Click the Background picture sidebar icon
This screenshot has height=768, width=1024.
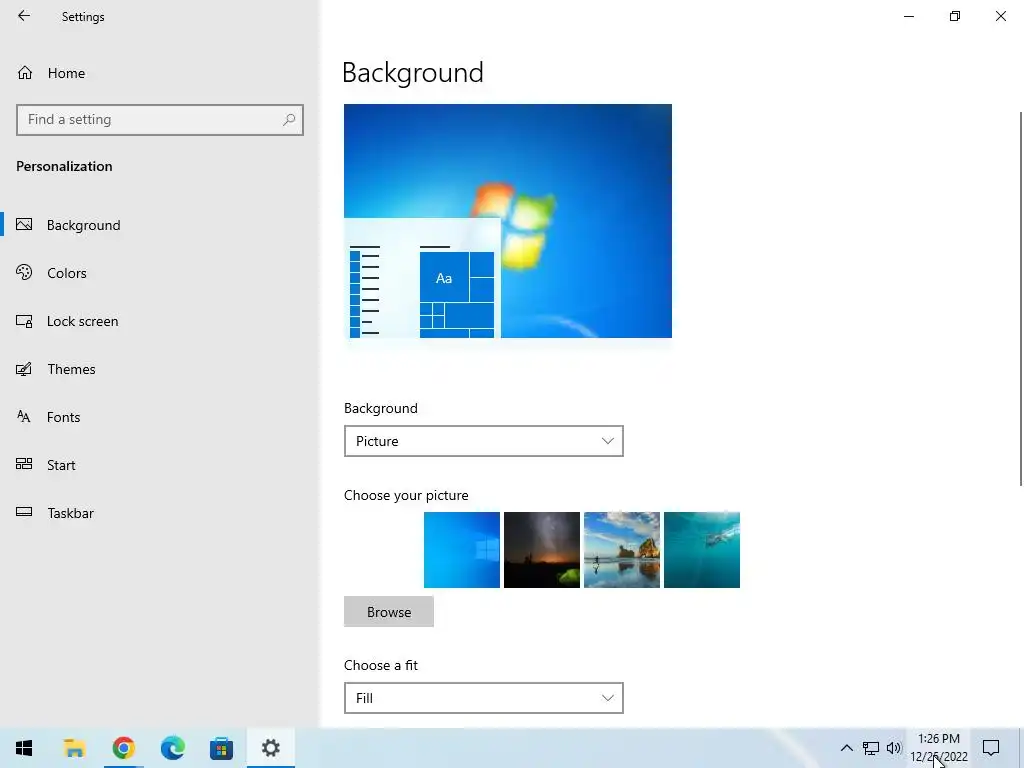click(x=24, y=225)
